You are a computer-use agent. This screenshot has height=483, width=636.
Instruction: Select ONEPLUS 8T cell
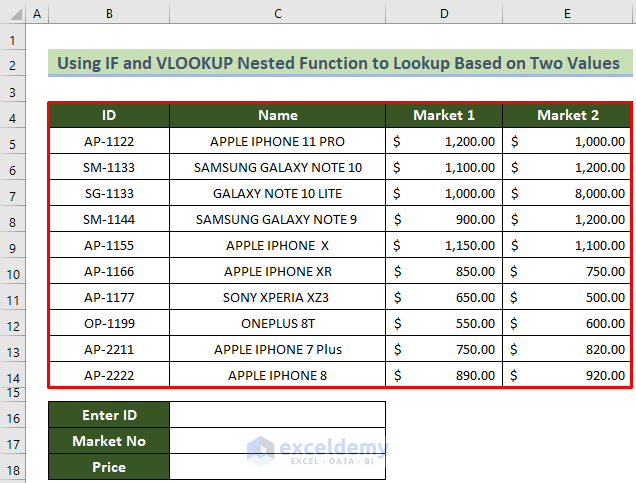pos(277,323)
